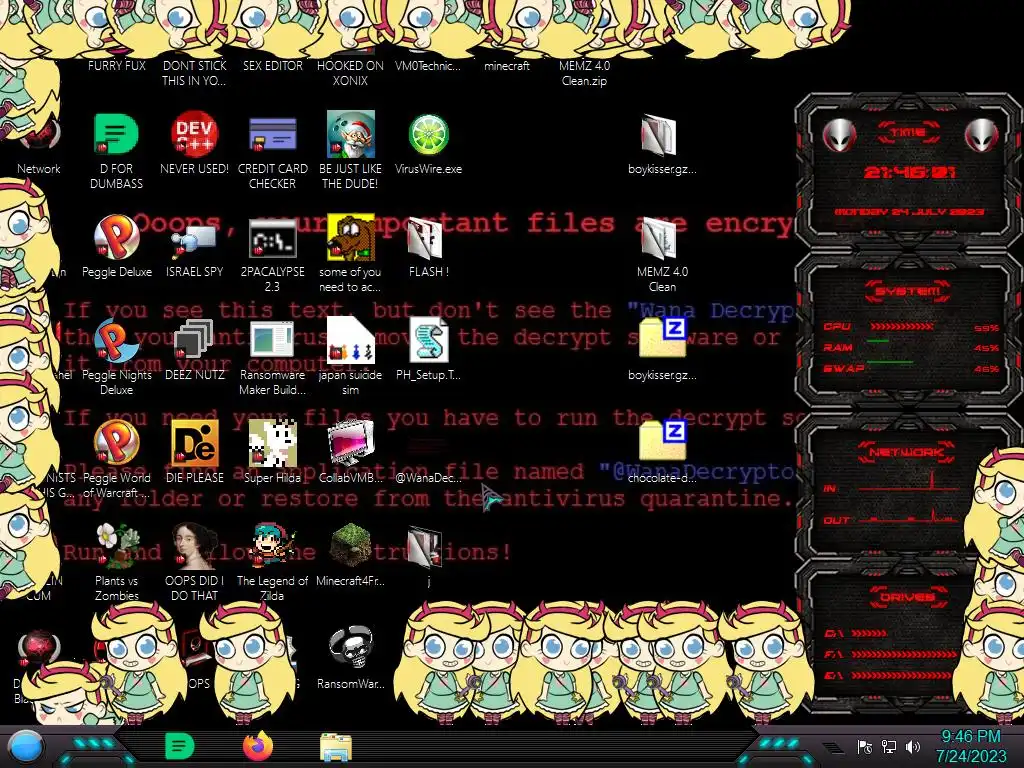The image size is (1024, 768).
Task: Launch the DIE PLEASE icon
Action: pyautogui.click(x=194, y=444)
